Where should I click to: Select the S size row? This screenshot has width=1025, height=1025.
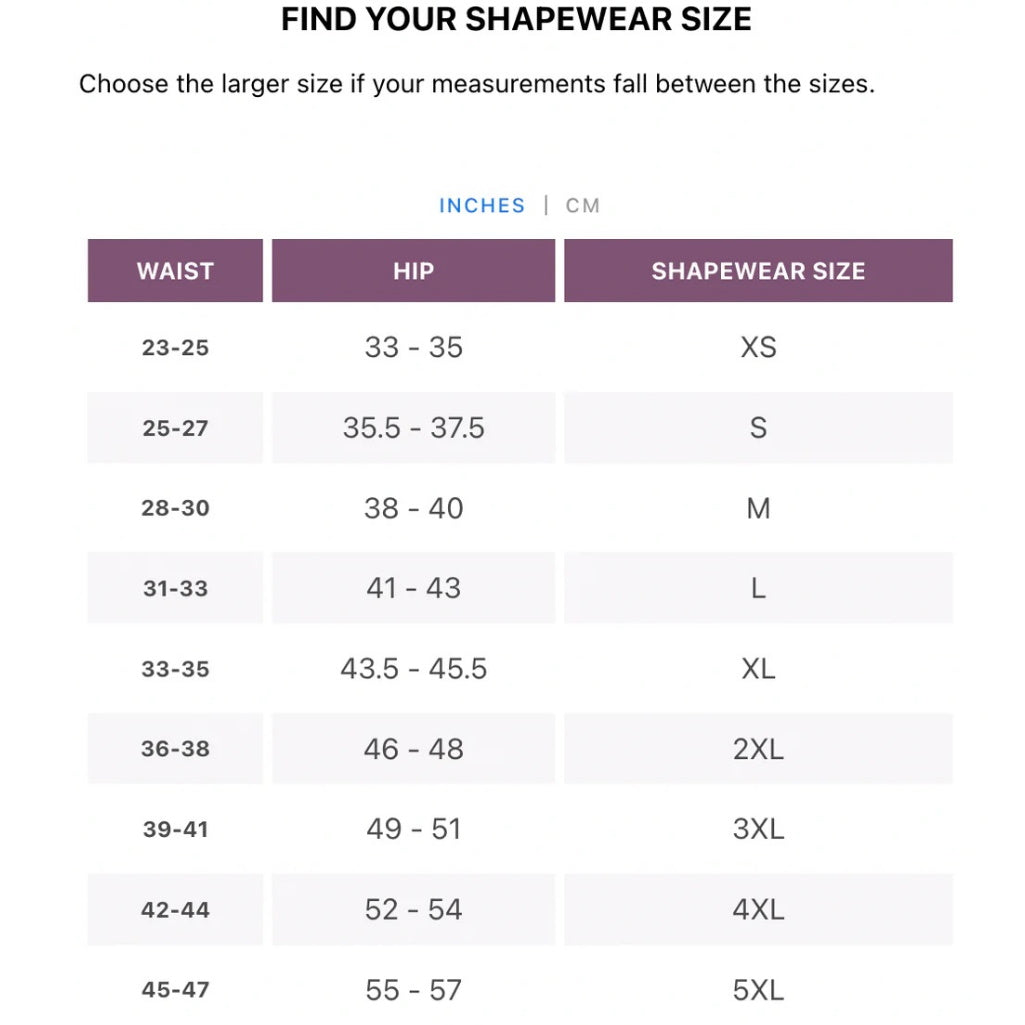click(x=758, y=428)
